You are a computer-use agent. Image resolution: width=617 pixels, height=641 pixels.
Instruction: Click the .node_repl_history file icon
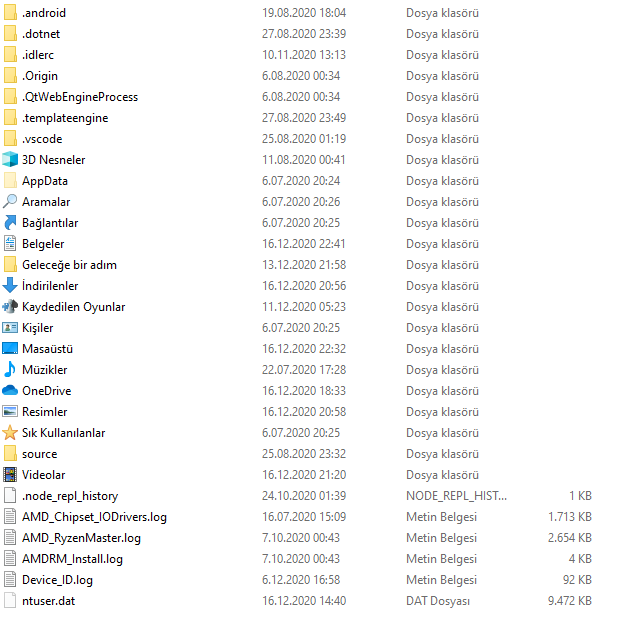coord(10,496)
